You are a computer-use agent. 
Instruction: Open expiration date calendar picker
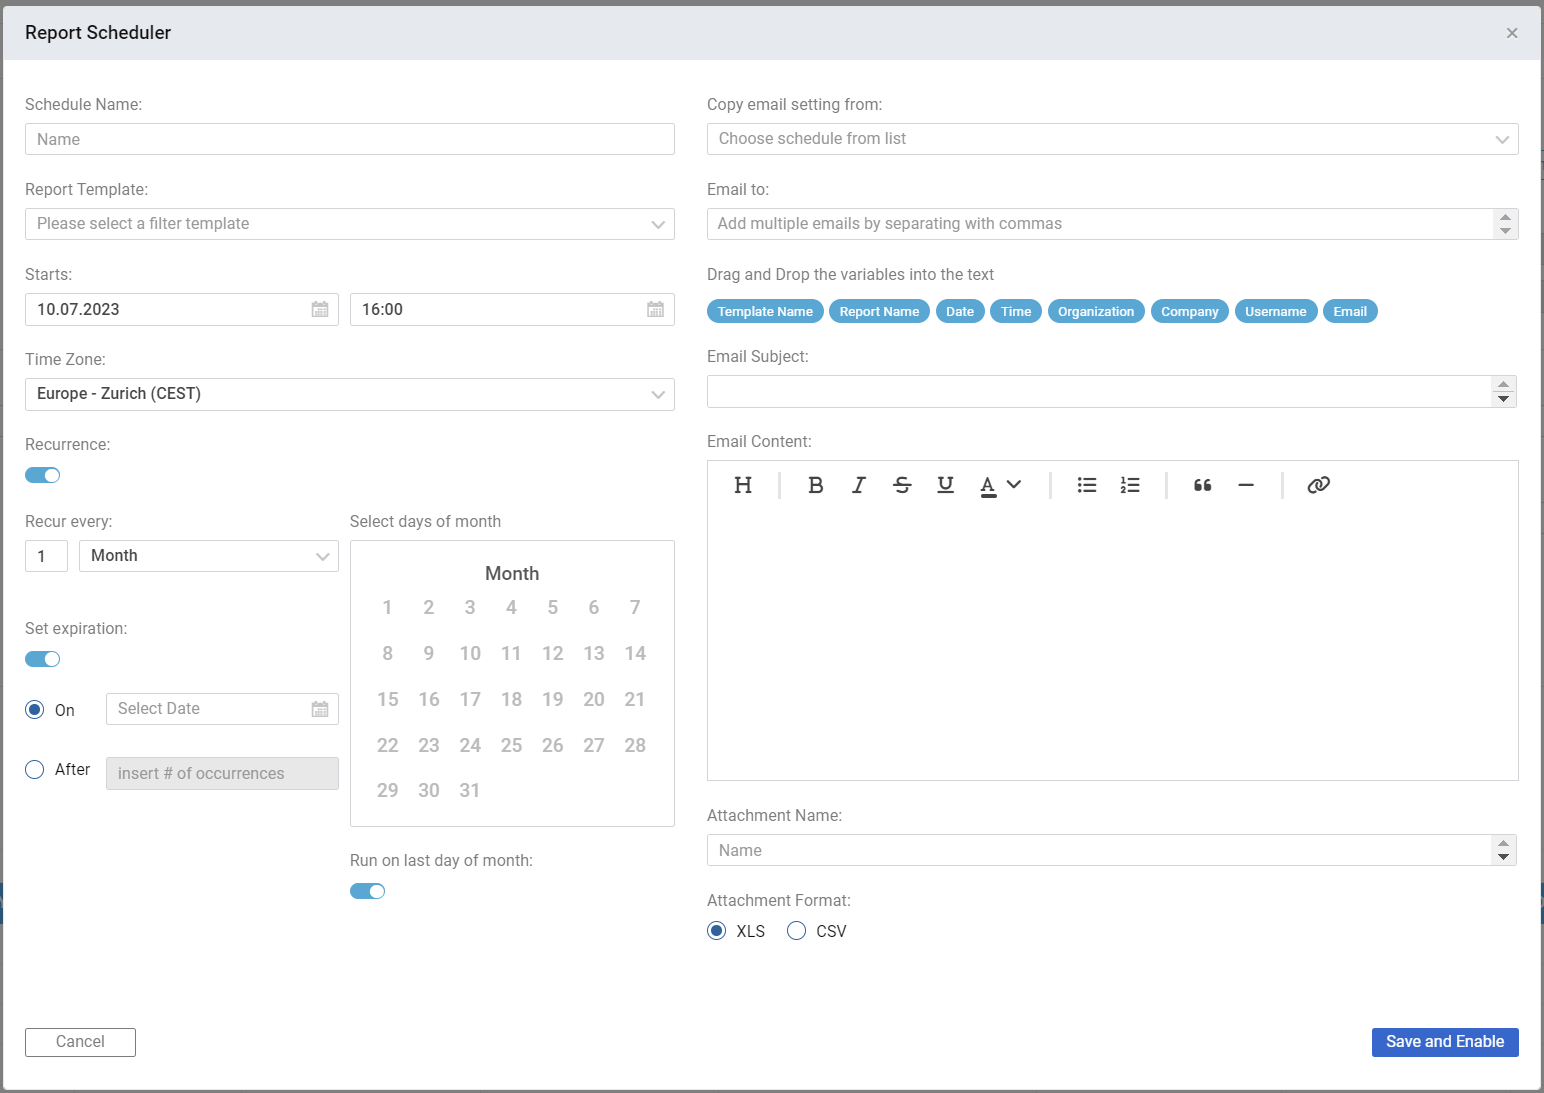tap(320, 709)
